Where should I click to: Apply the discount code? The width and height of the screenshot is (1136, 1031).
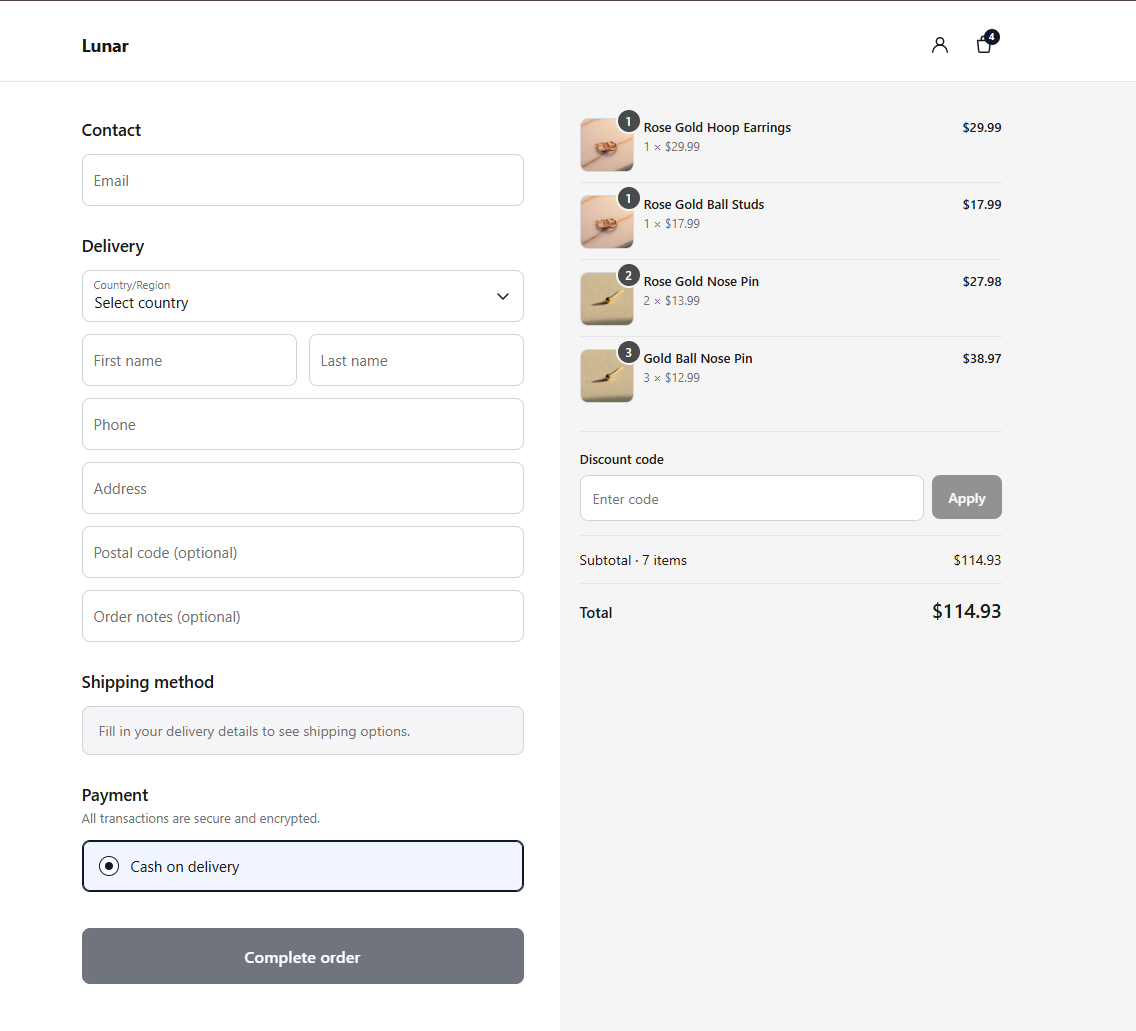coord(967,497)
